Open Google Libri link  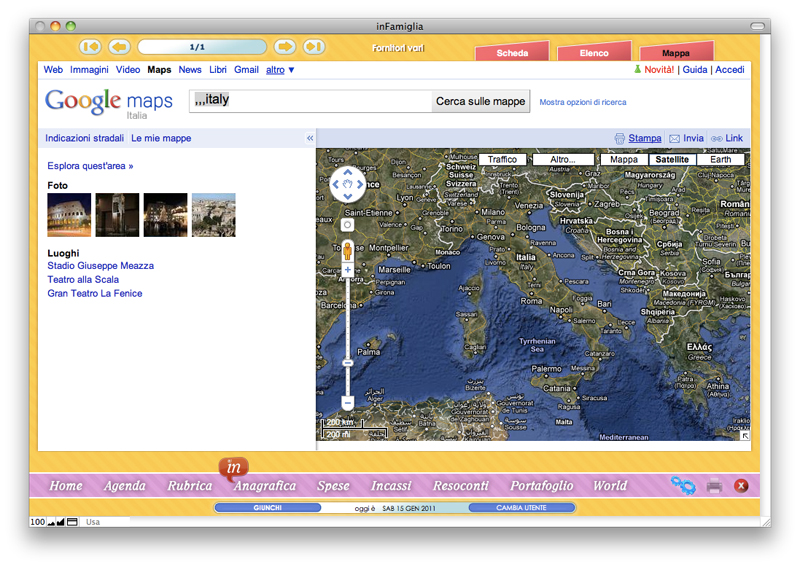click(x=218, y=70)
